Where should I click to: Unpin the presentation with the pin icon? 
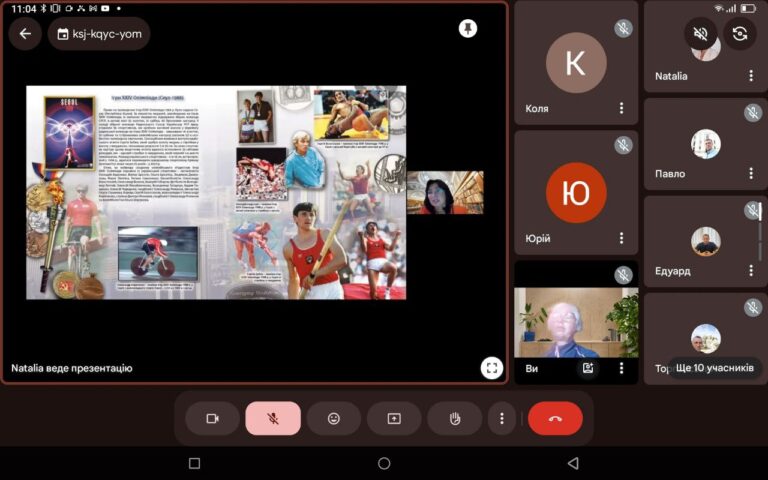point(468,28)
